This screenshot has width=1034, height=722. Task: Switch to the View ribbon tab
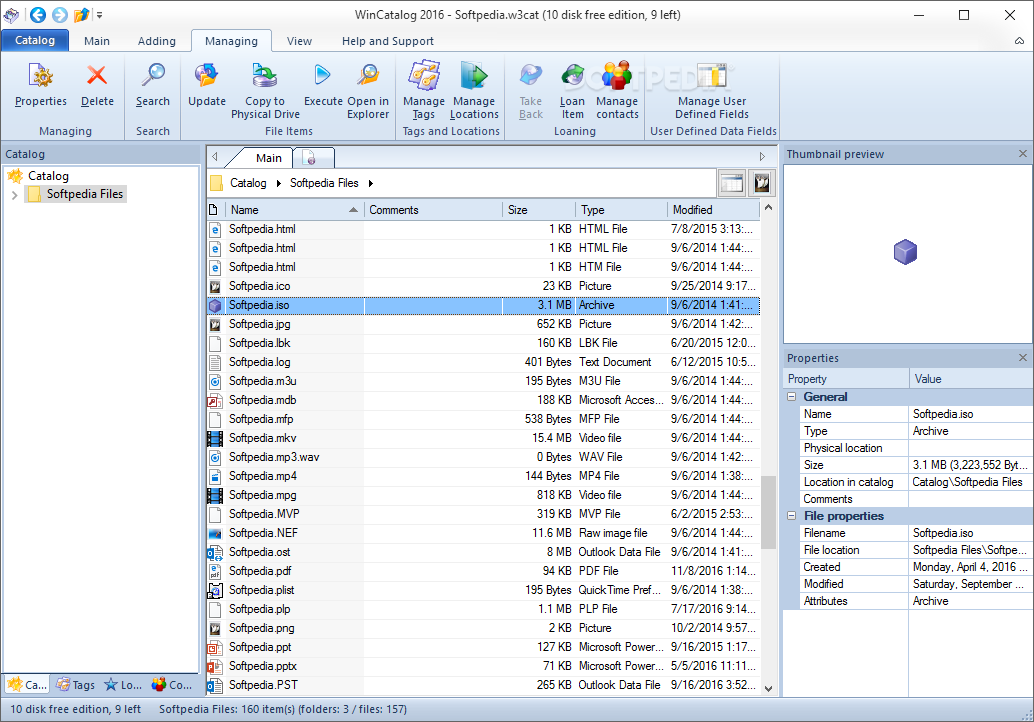tap(299, 41)
